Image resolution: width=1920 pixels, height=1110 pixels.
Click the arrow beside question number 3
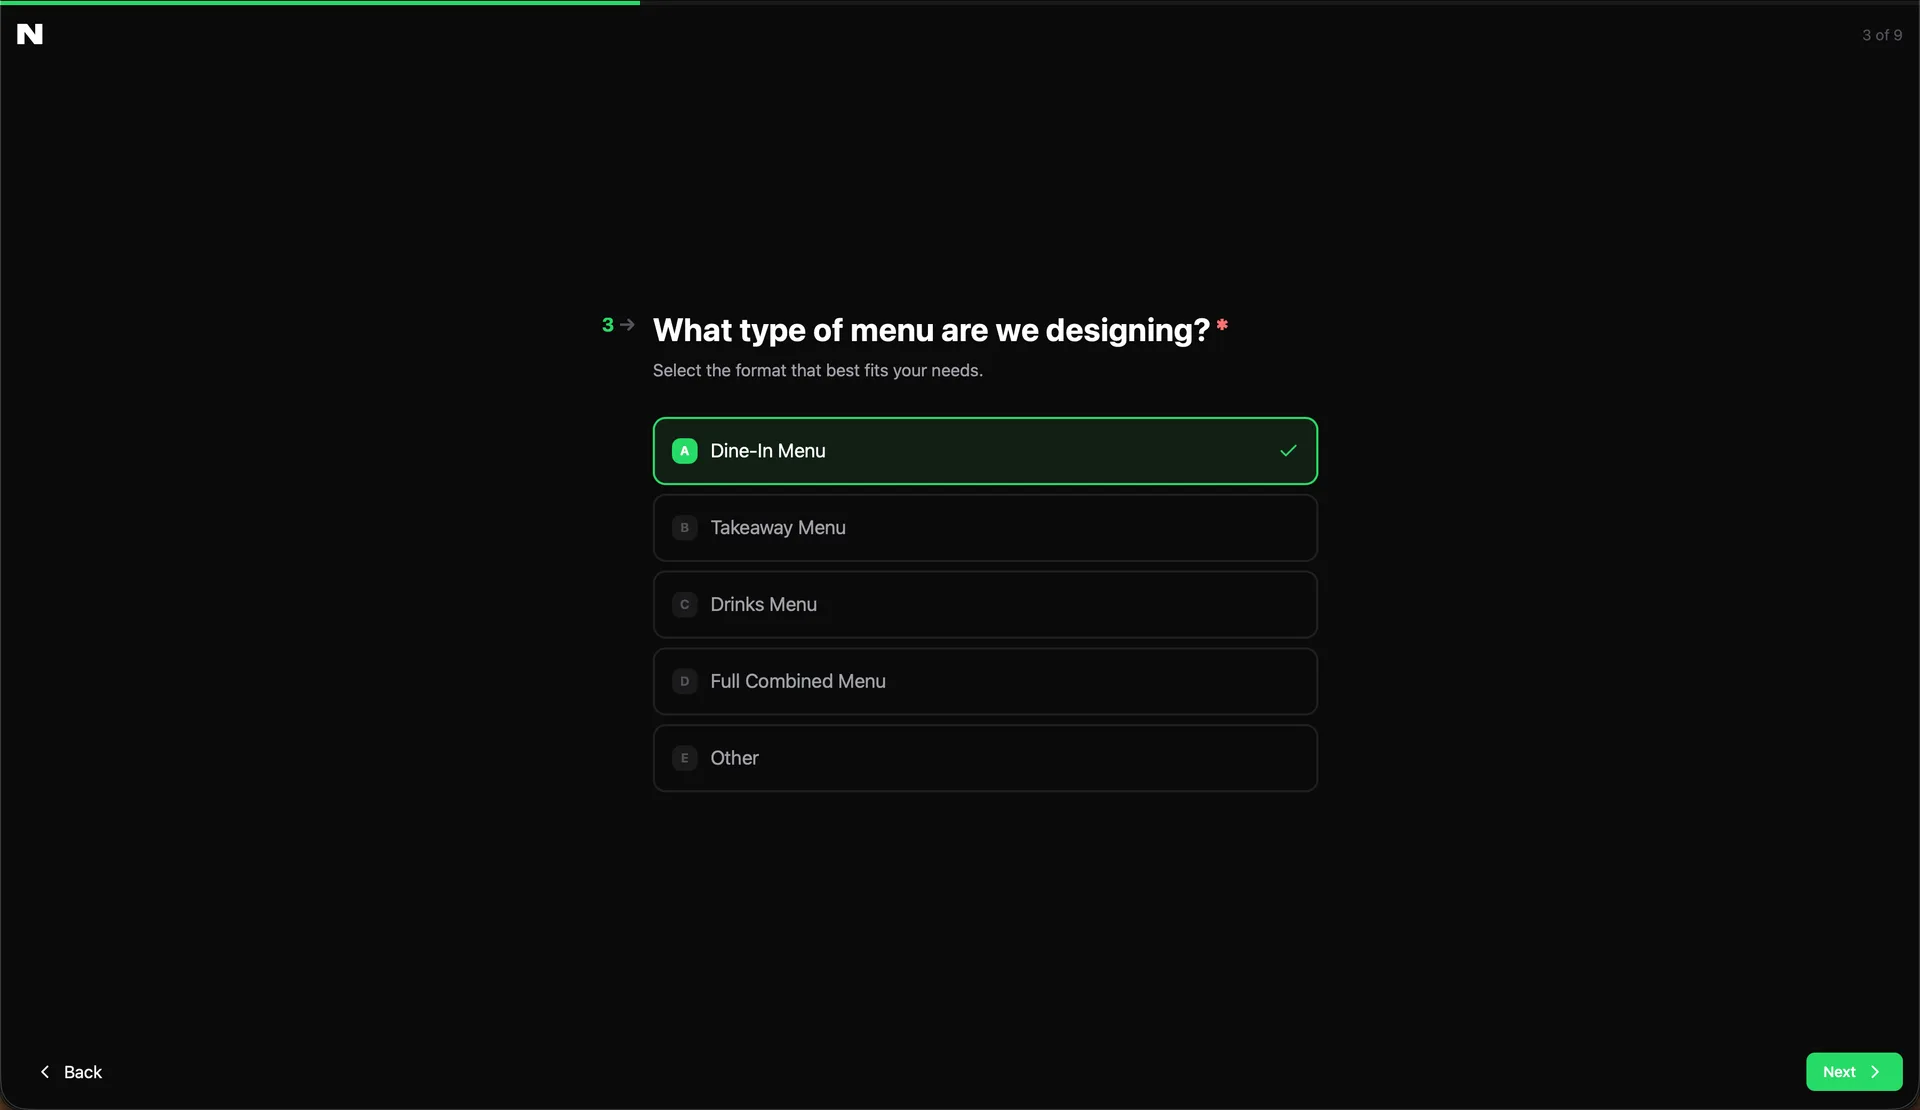pyautogui.click(x=627, y=325)
